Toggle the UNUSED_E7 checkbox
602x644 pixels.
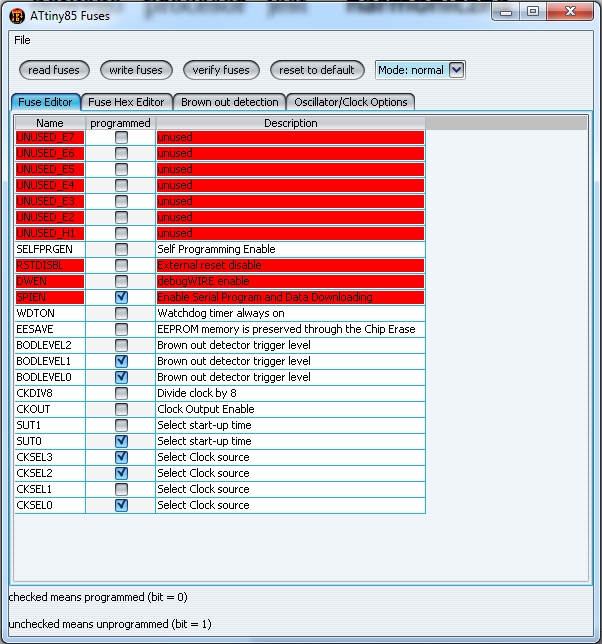tap(121, 137)
